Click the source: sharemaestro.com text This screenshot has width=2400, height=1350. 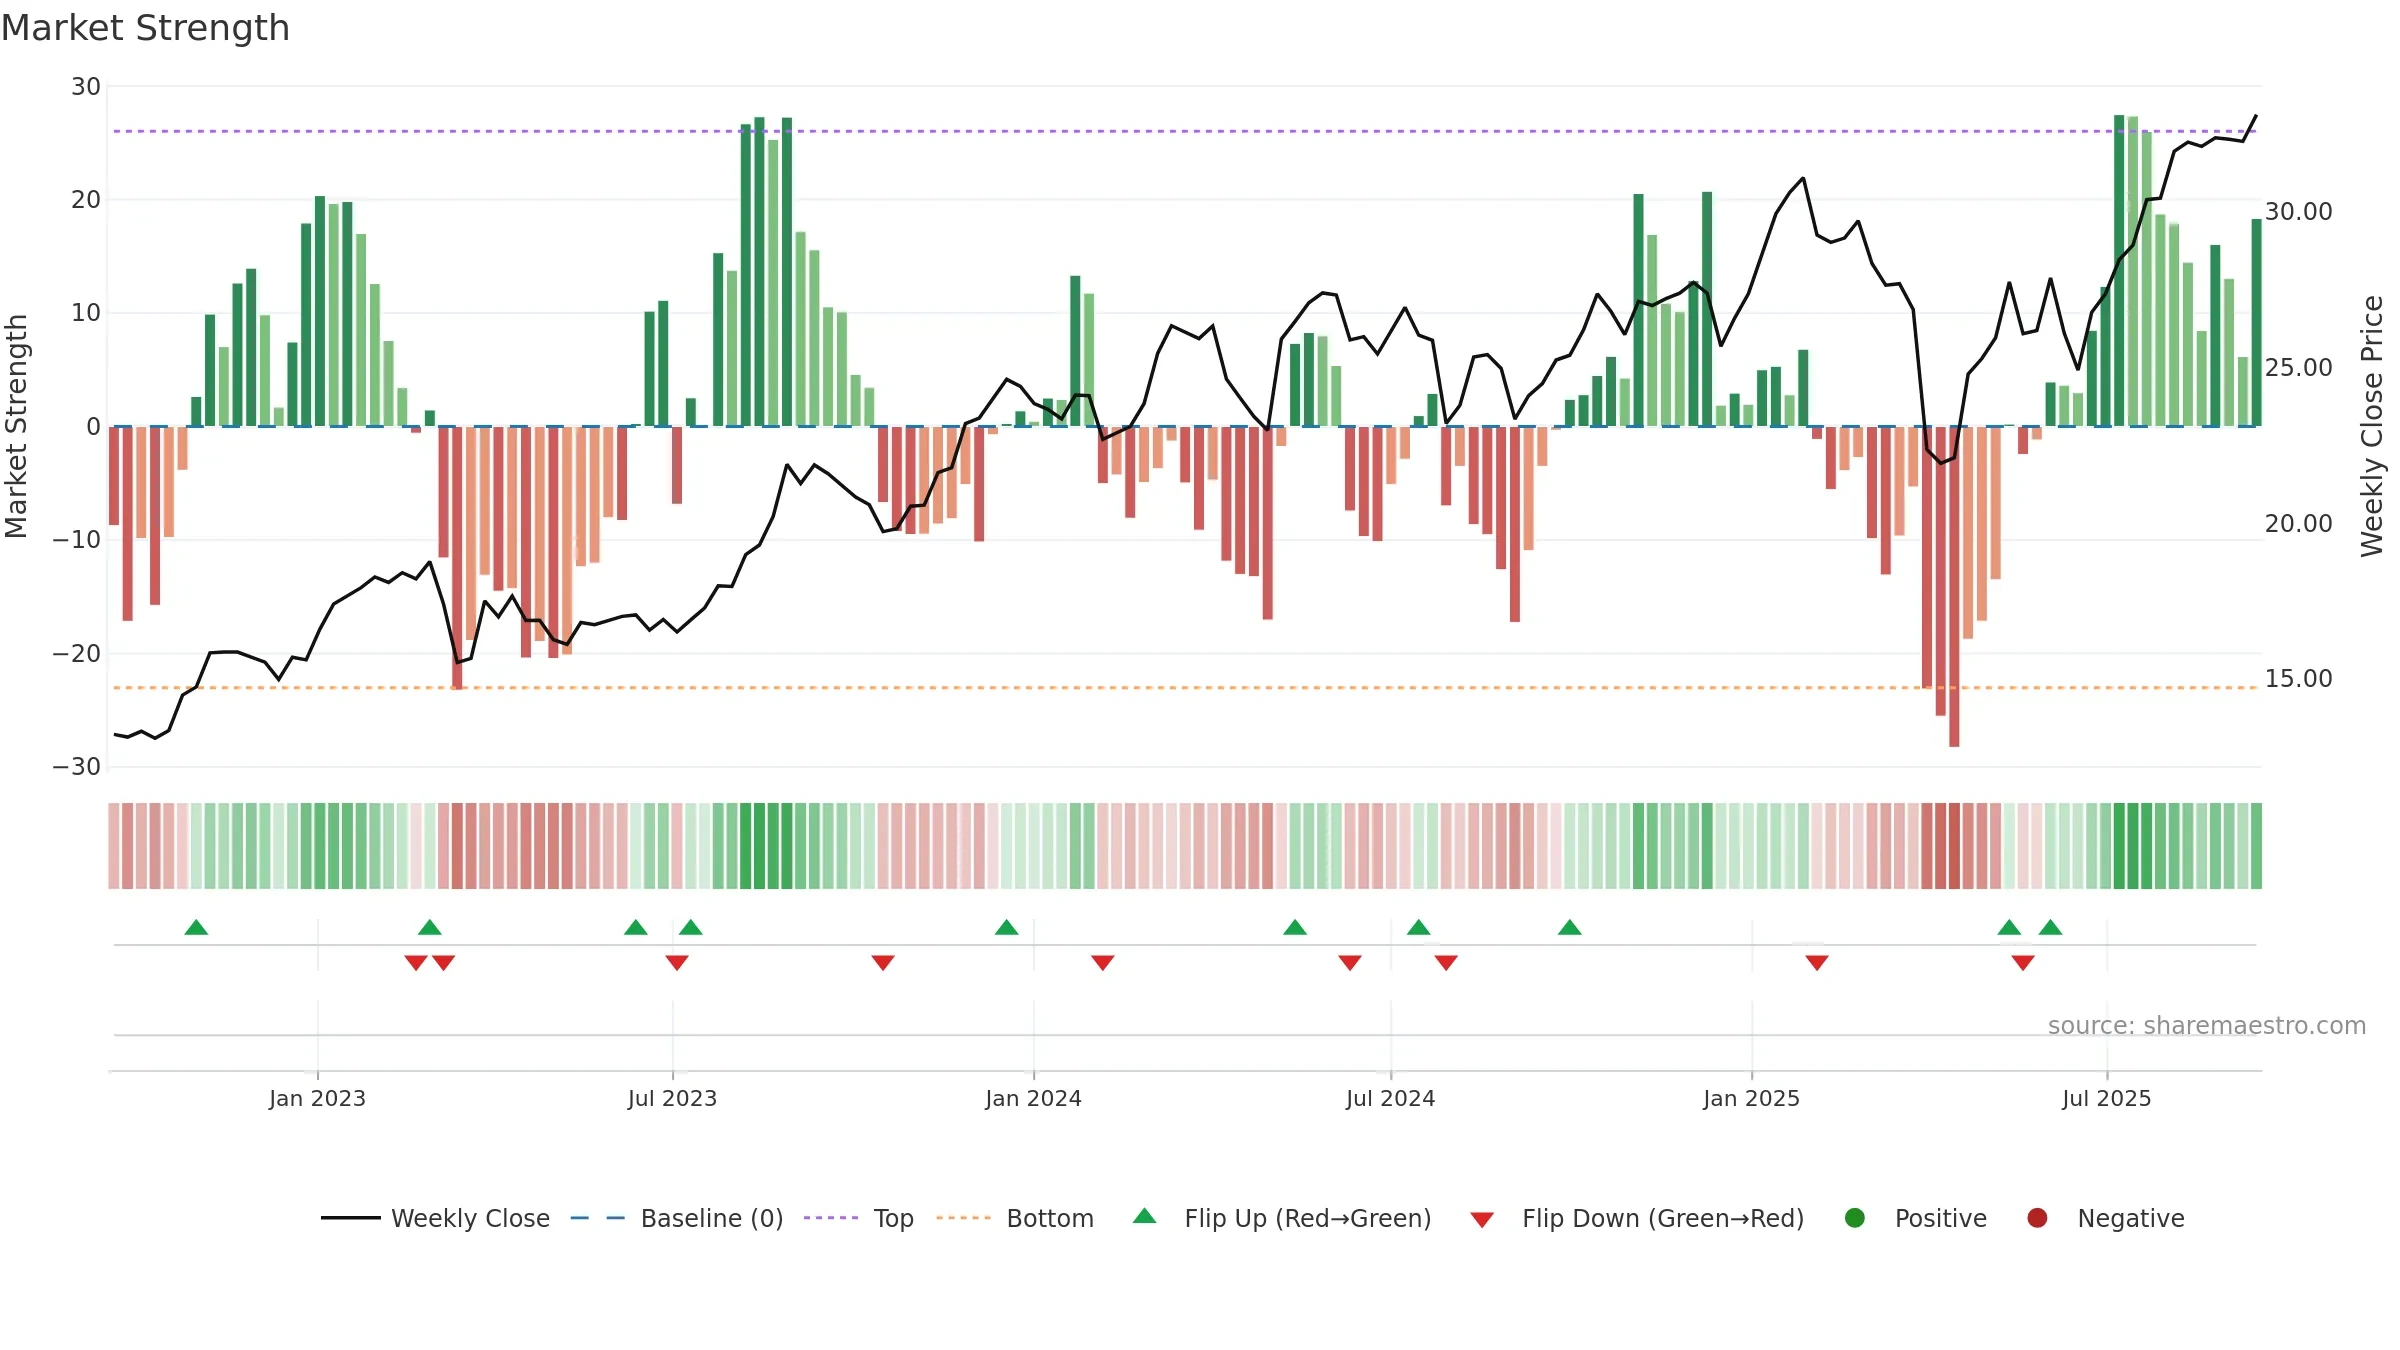tap(2207, 1025)
